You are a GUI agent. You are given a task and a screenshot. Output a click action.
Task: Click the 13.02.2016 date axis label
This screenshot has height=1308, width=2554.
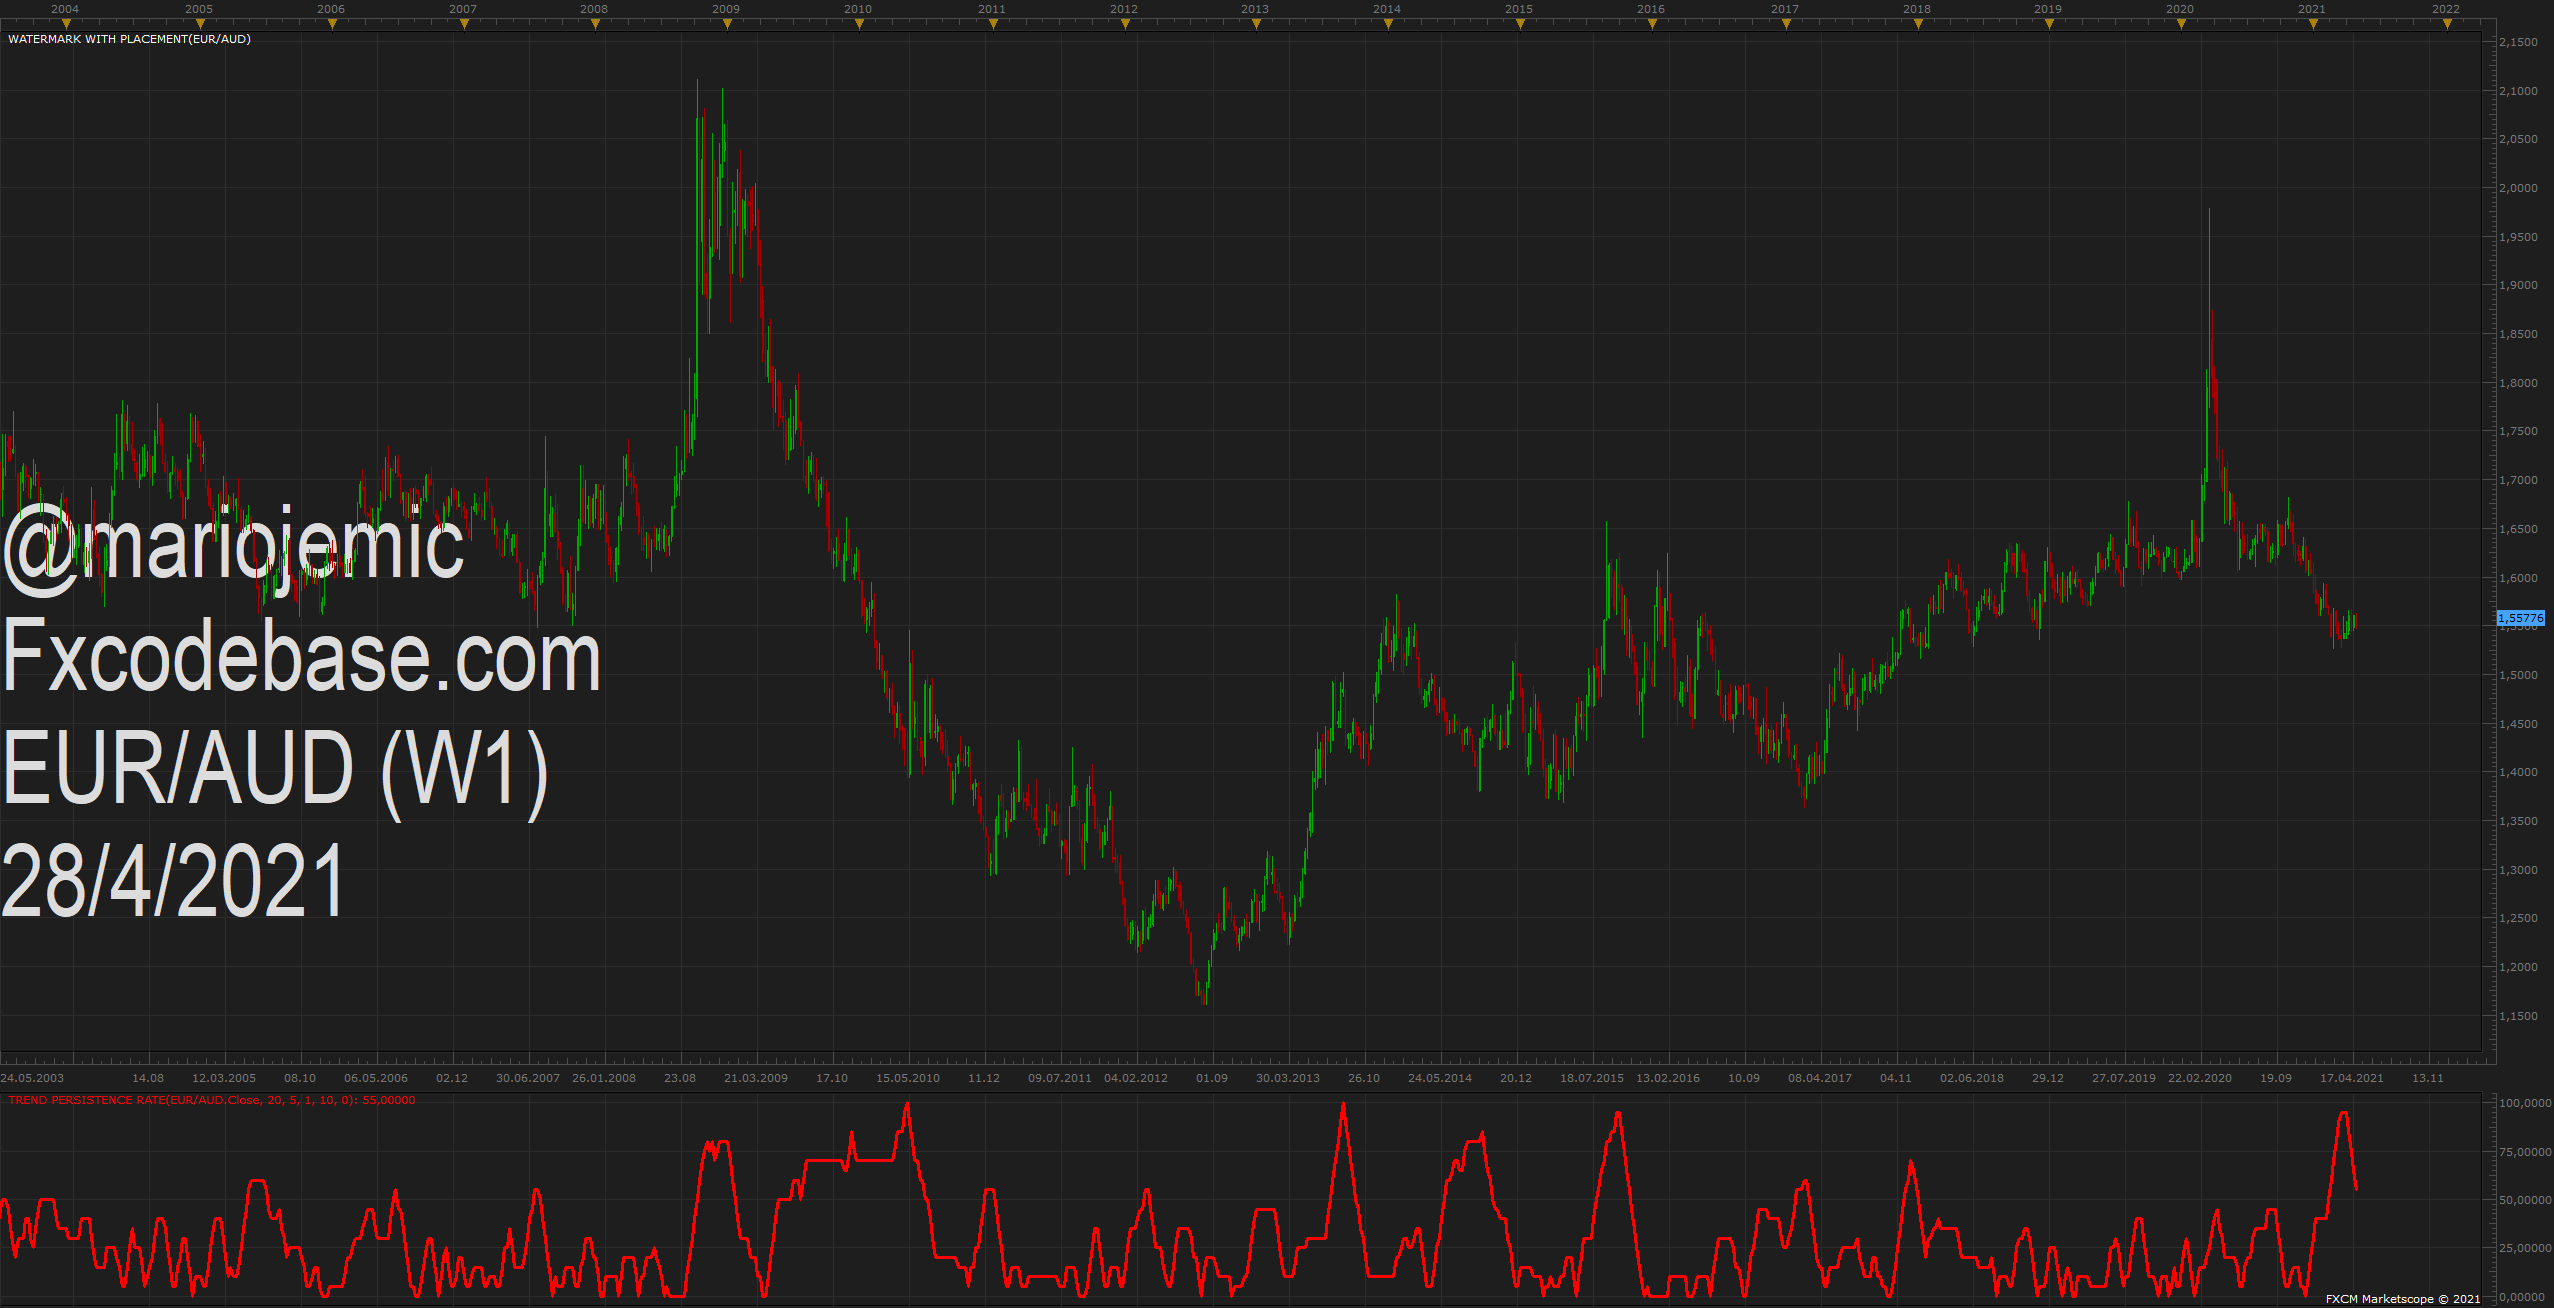coord(1668,1078)
